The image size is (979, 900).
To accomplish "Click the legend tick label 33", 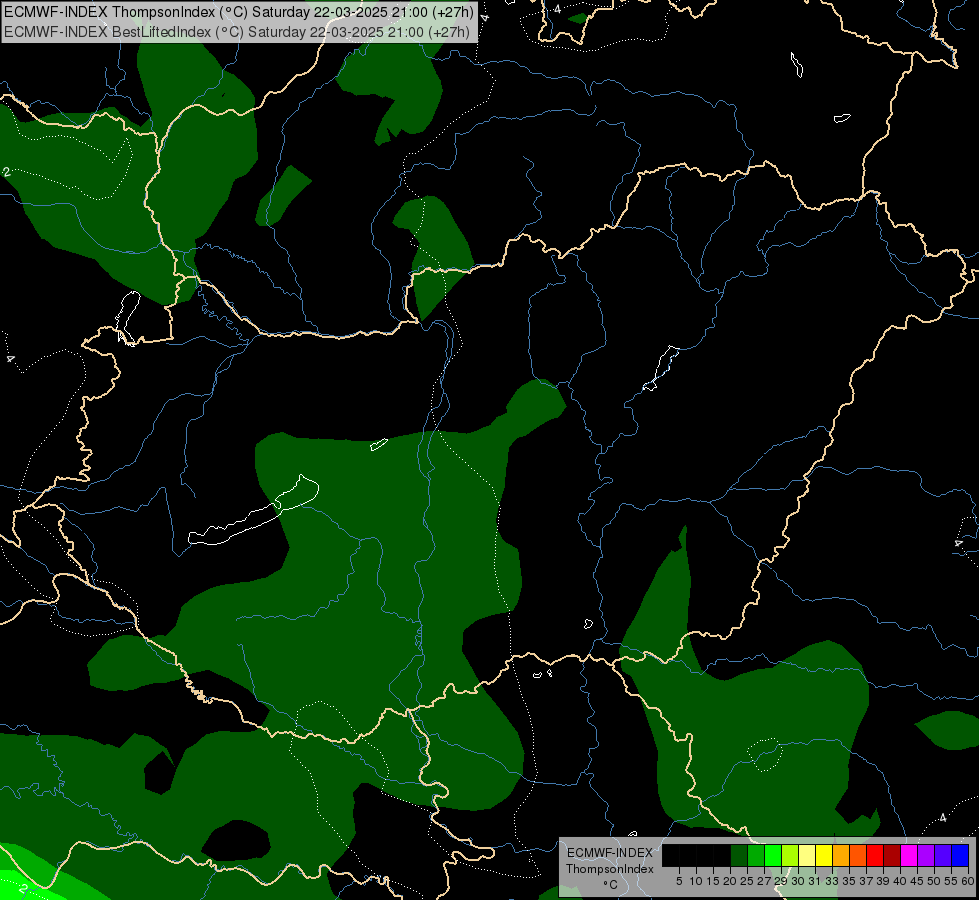I will [x=832, y=881].
